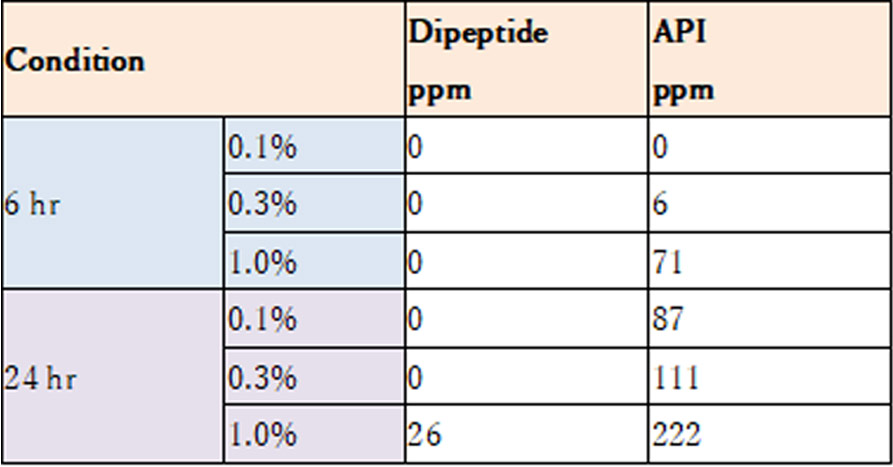Viewport: 893px width, 467px height.
Task: Click the Dipeptide value 26 cell
Action: 527,434
